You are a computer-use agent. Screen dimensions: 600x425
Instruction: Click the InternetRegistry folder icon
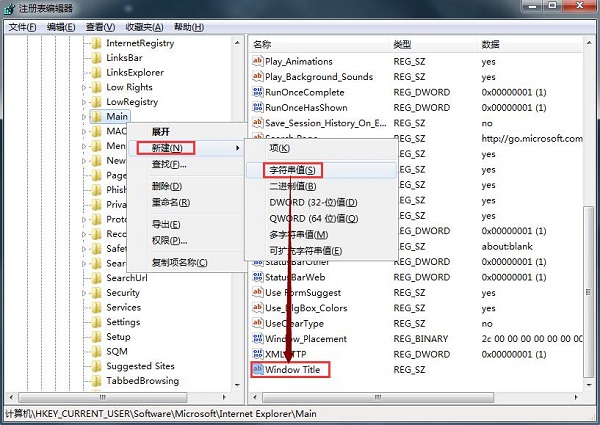click(96, 44)
